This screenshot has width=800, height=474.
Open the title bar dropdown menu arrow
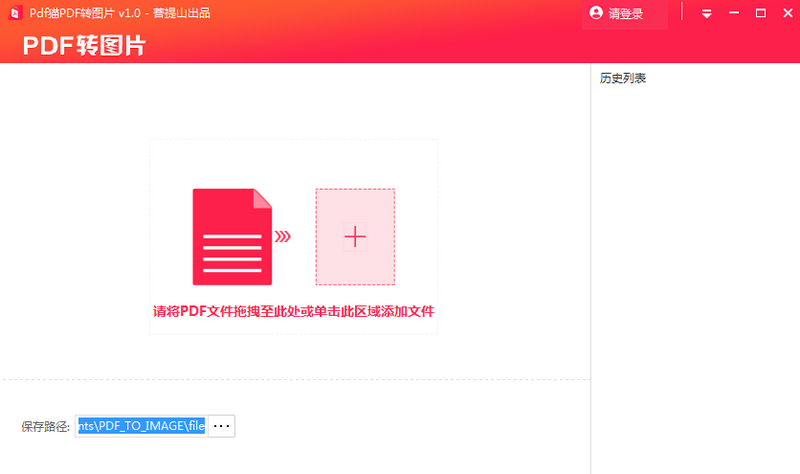pyautogui.click(x=707, y=13)
